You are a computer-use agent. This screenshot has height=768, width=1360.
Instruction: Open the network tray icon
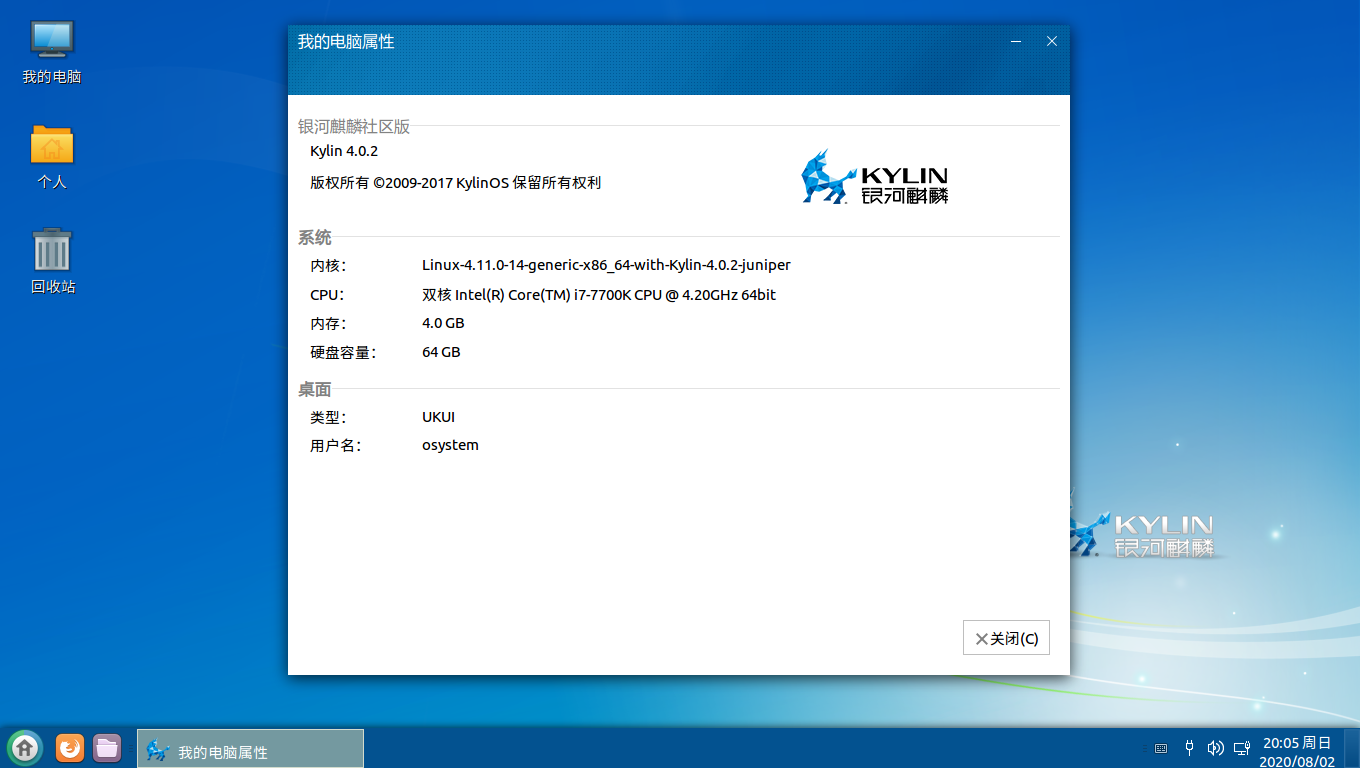(1243, 748)
